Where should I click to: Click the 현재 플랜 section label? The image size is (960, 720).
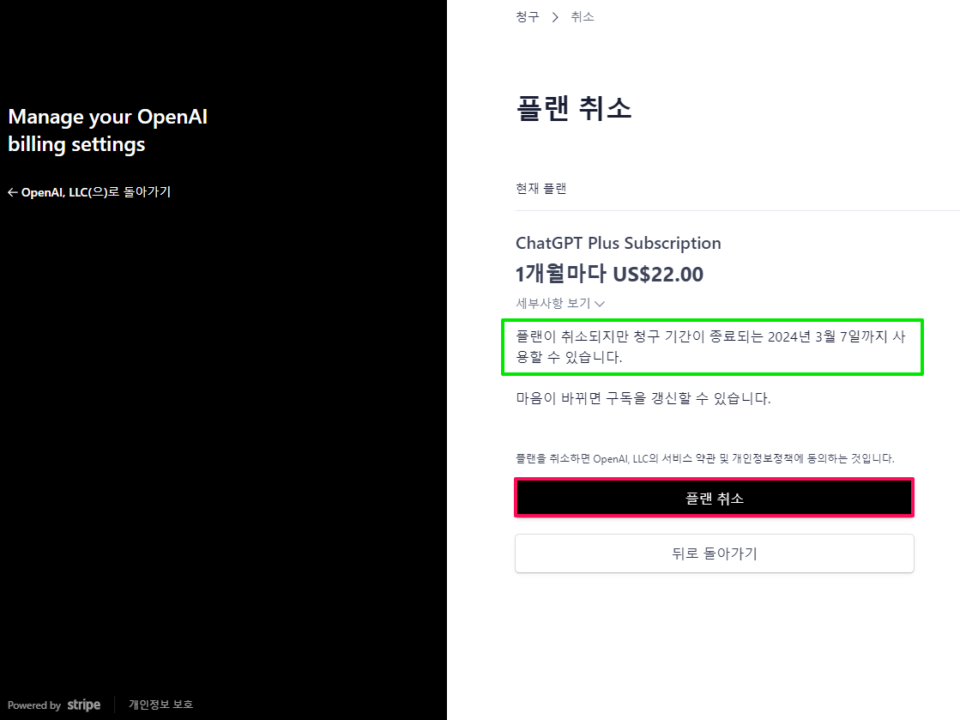[541, 187]
